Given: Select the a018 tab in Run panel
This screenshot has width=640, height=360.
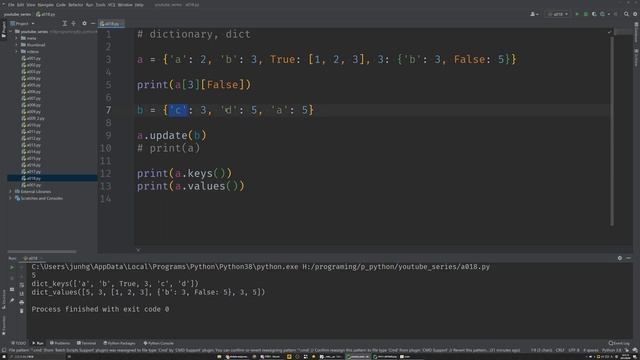Looking at the screenshot, I should [x=31, y=258].
